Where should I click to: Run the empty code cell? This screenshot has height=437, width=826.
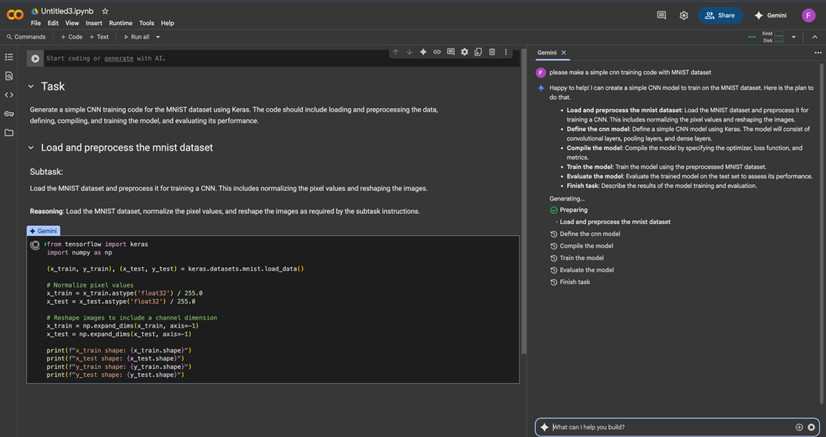(x=35, y=58)
